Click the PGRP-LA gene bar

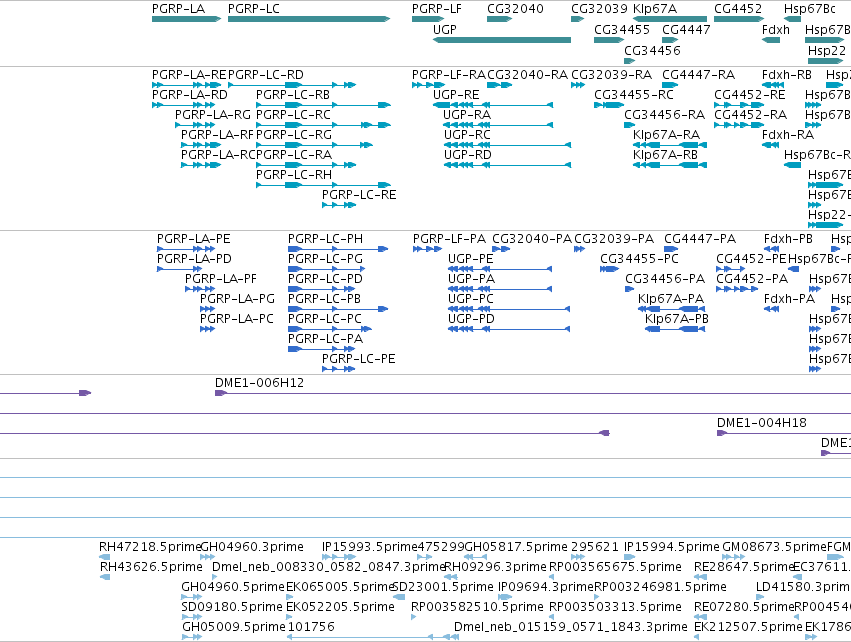pos(186,19)
